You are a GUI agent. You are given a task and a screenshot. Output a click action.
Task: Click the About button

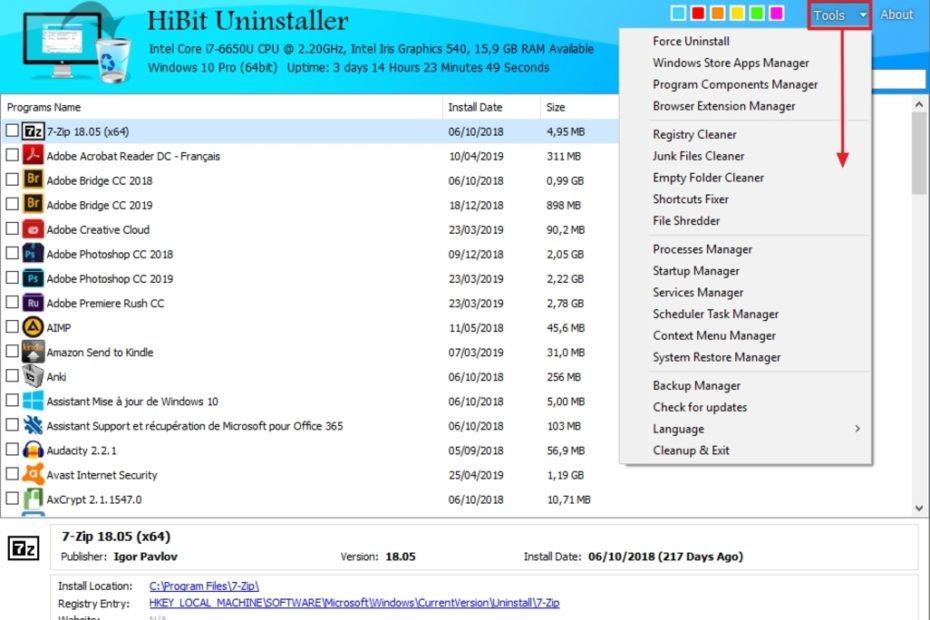[896, 15]
